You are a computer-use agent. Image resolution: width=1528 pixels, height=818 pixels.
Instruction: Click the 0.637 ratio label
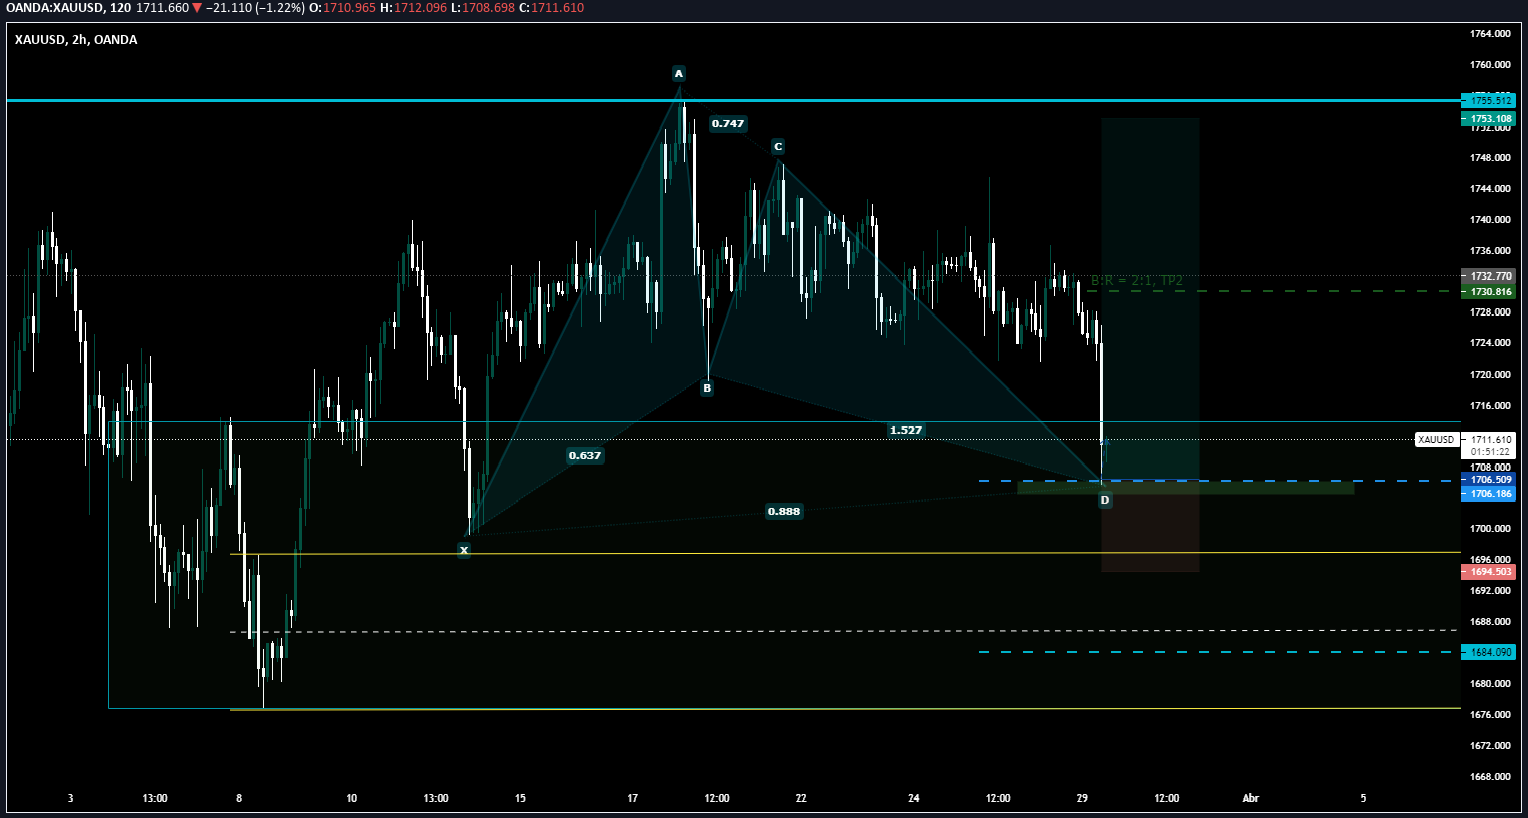pyautogui.click(x=585, y=456)
